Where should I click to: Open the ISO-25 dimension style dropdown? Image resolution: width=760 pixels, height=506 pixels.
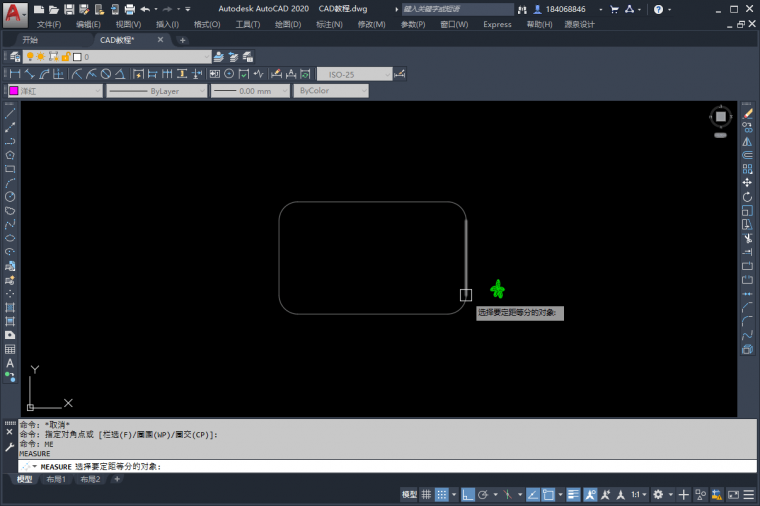pos(354,74)
